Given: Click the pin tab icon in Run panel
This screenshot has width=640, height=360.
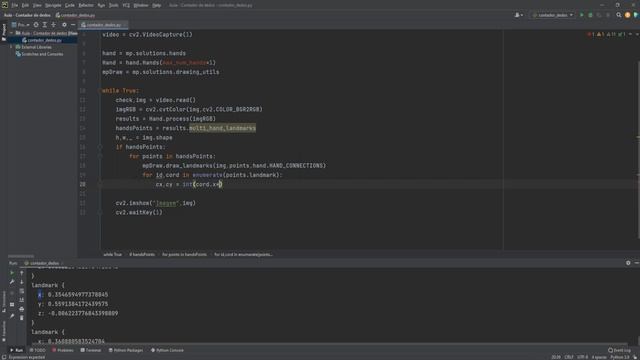Looking at the screenshot, I should coord(12,316).
